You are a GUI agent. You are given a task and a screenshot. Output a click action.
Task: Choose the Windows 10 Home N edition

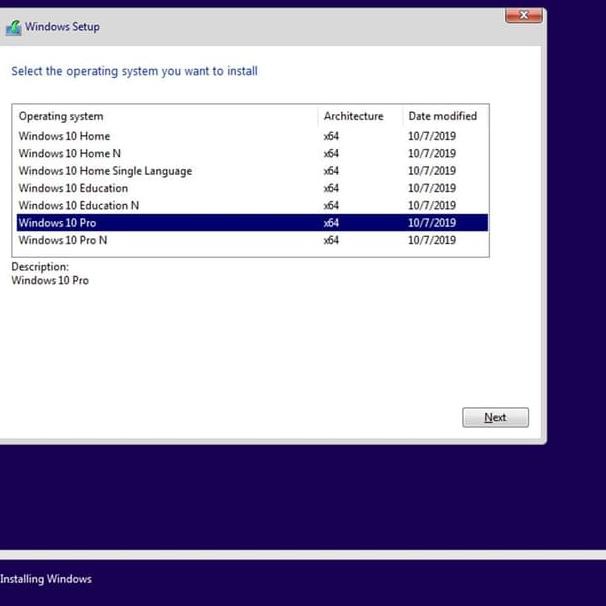(x=72, y=153)
